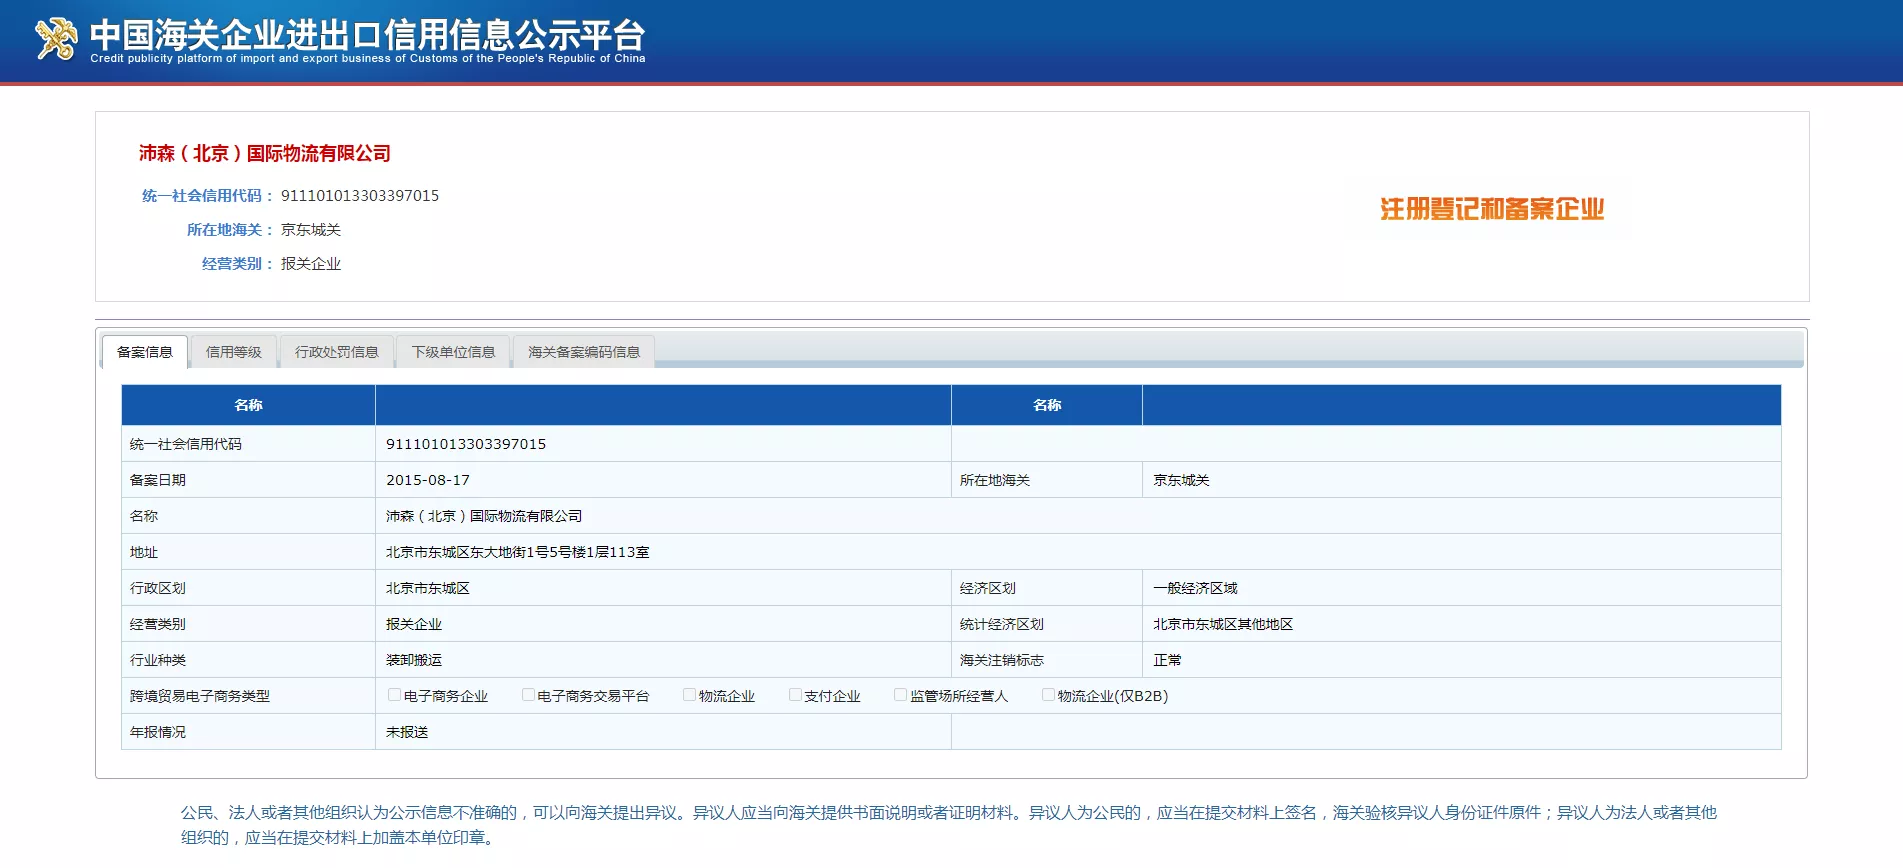Select credit code 911101013303397015 in the table
The width and height of the screenshot is (1903, 868).
[x=466, y=444]
